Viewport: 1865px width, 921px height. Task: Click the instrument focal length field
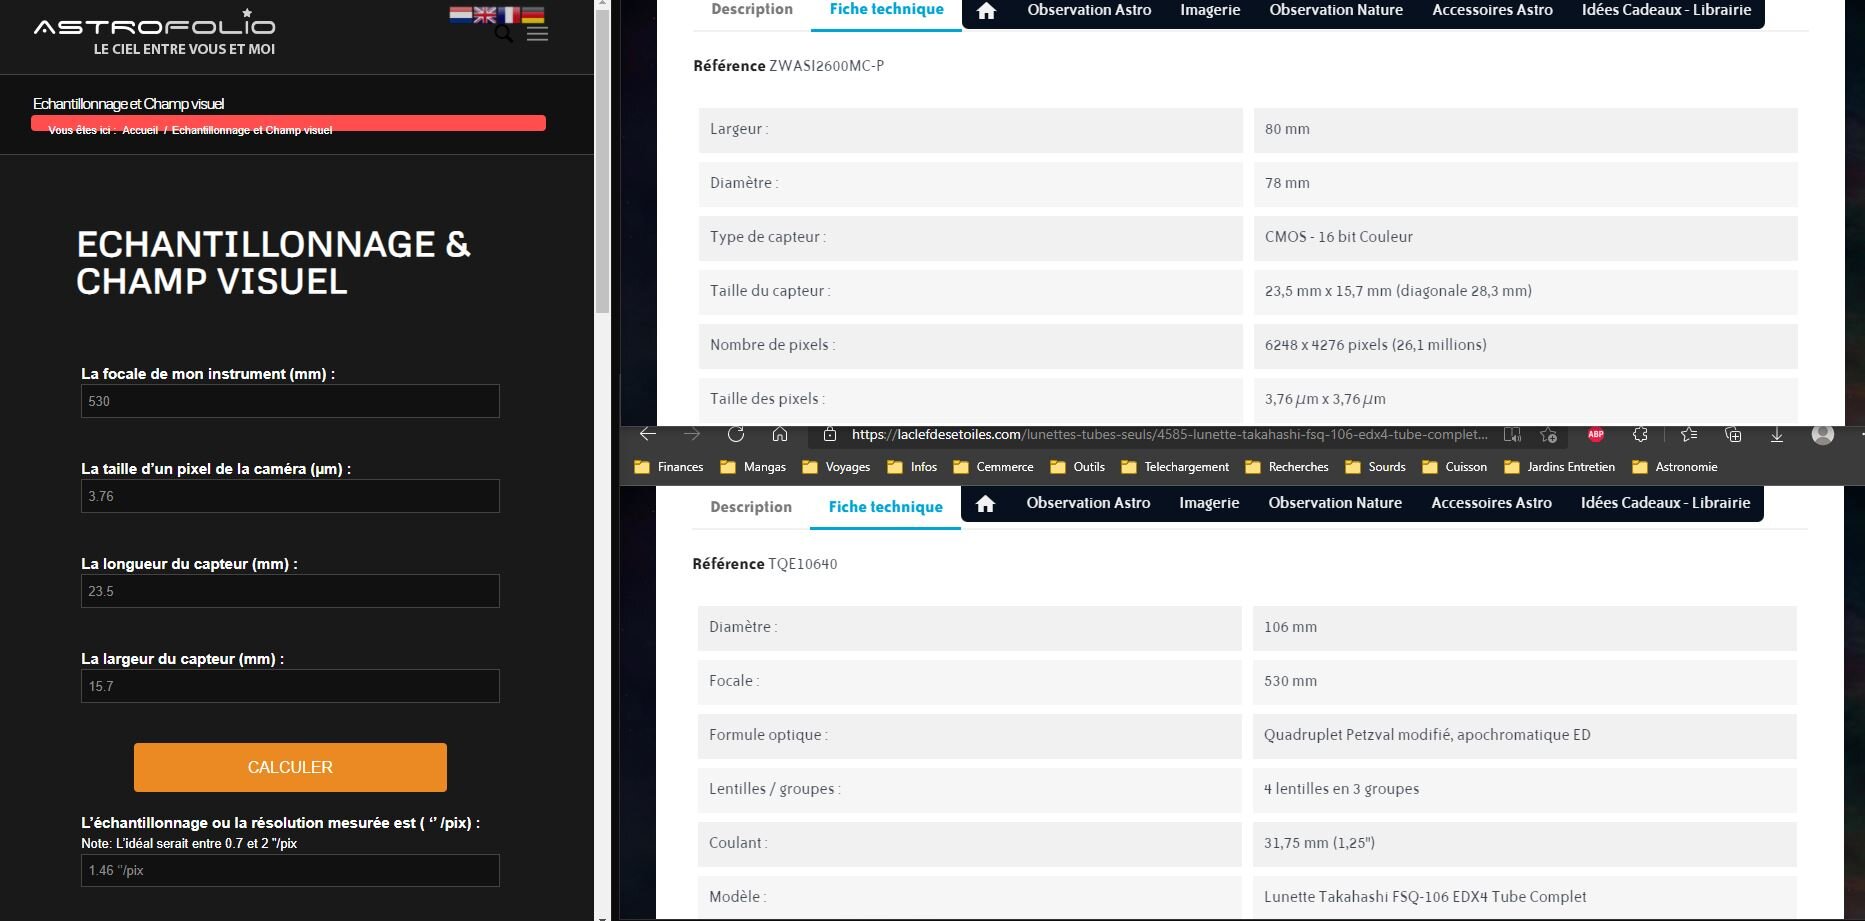tap(290, 401)
